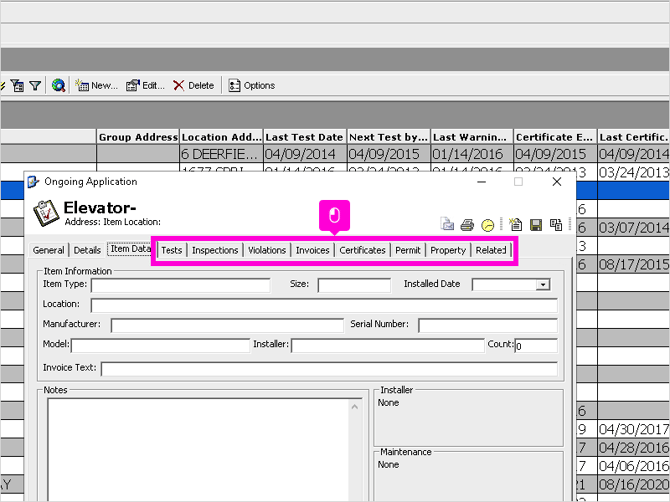
Task: Click the Installer input field
Action: click(388, 345)
